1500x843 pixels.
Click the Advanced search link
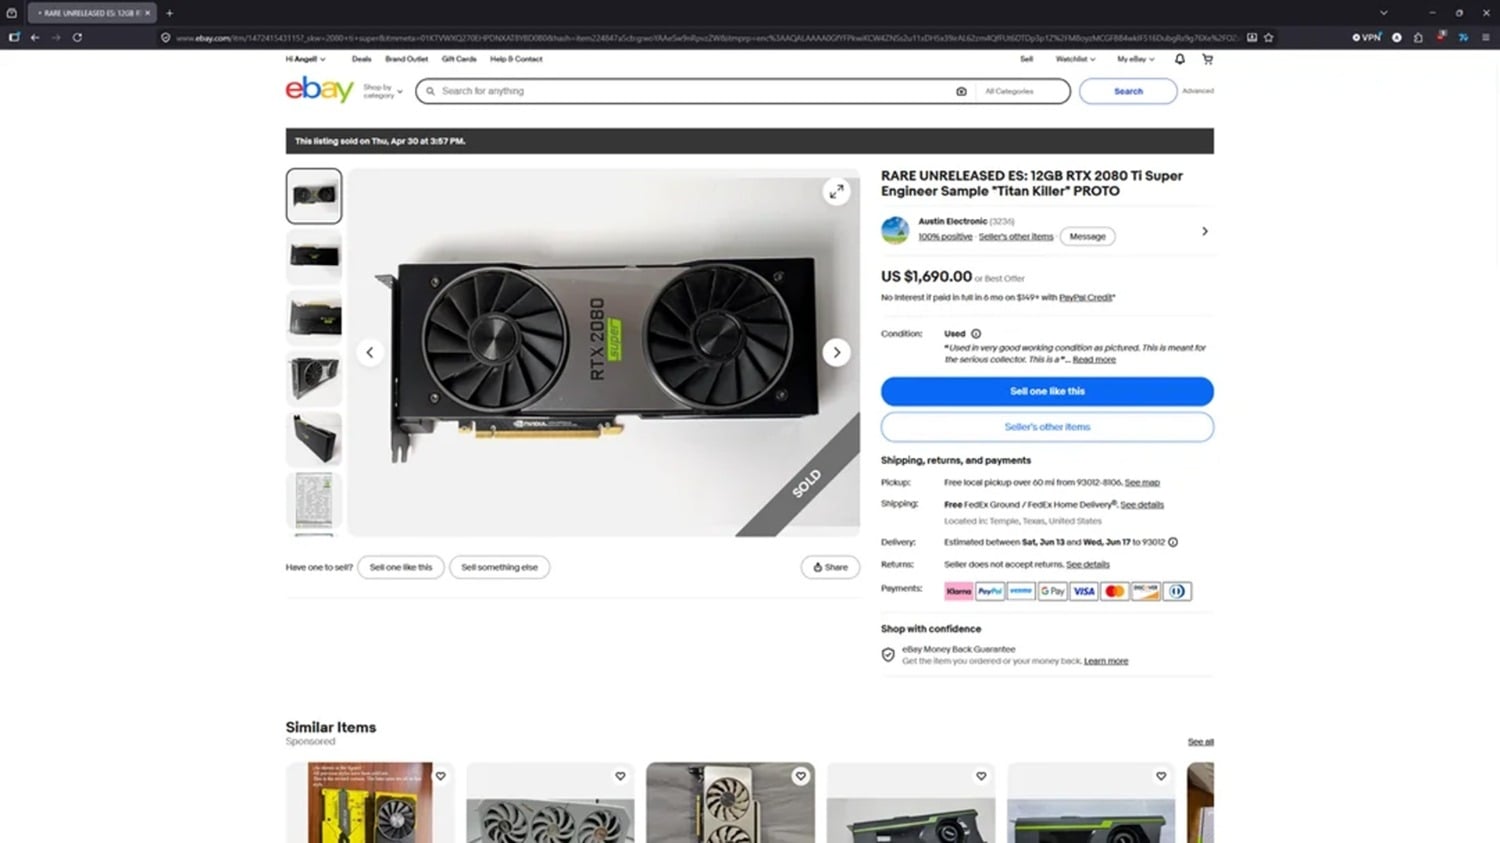coord(1198,91)
